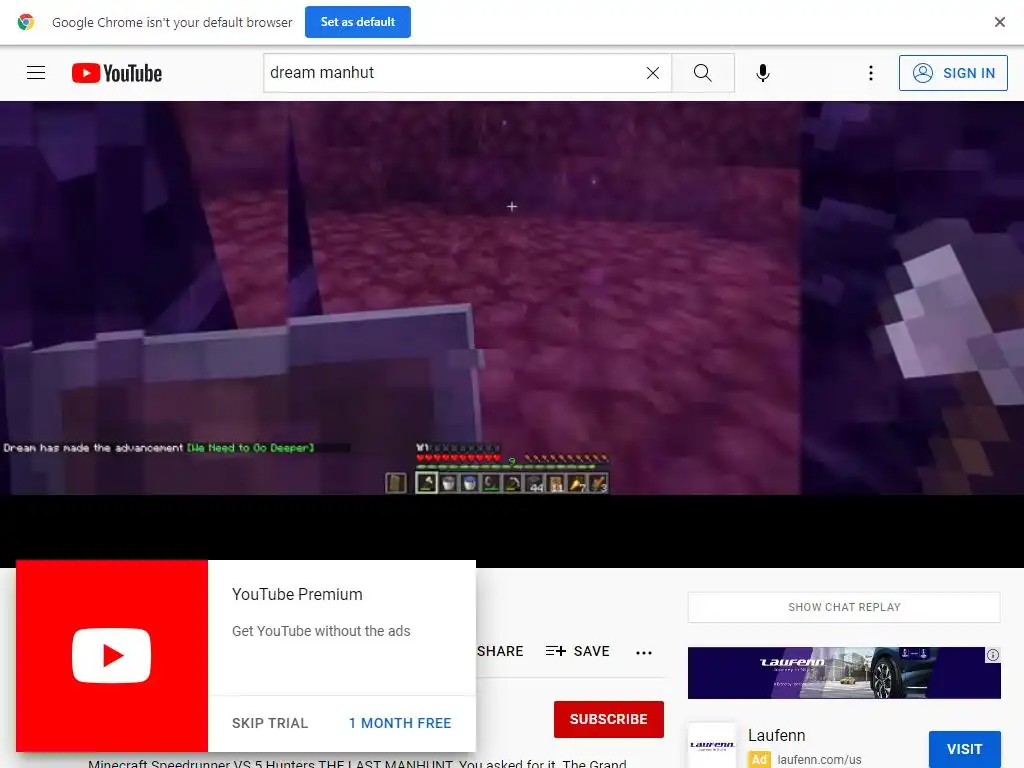
Task: Click the Minecraft Speedrunner description text
Action: pyautogui.click(x=357, y=763)
